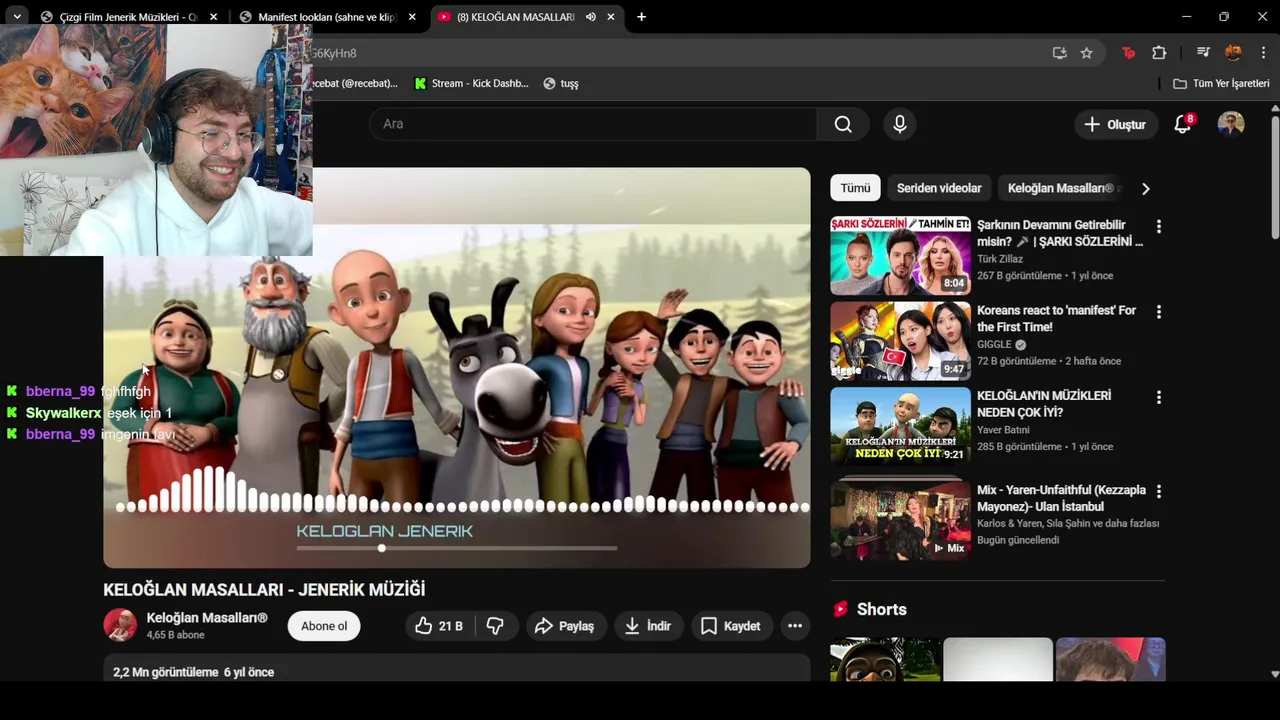
Task: Open Keloğlan Masalları® channel avatar
Action: [120, 625]
